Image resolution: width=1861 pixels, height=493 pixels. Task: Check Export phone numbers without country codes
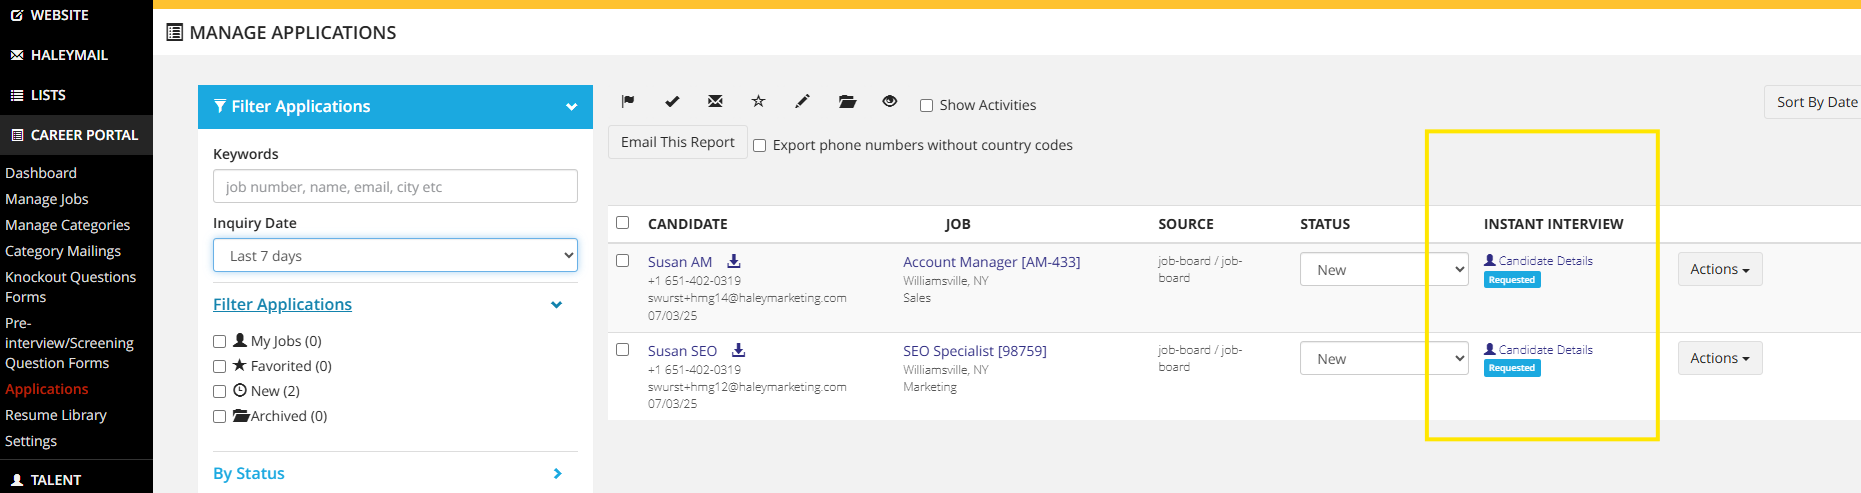click(760, 145)
